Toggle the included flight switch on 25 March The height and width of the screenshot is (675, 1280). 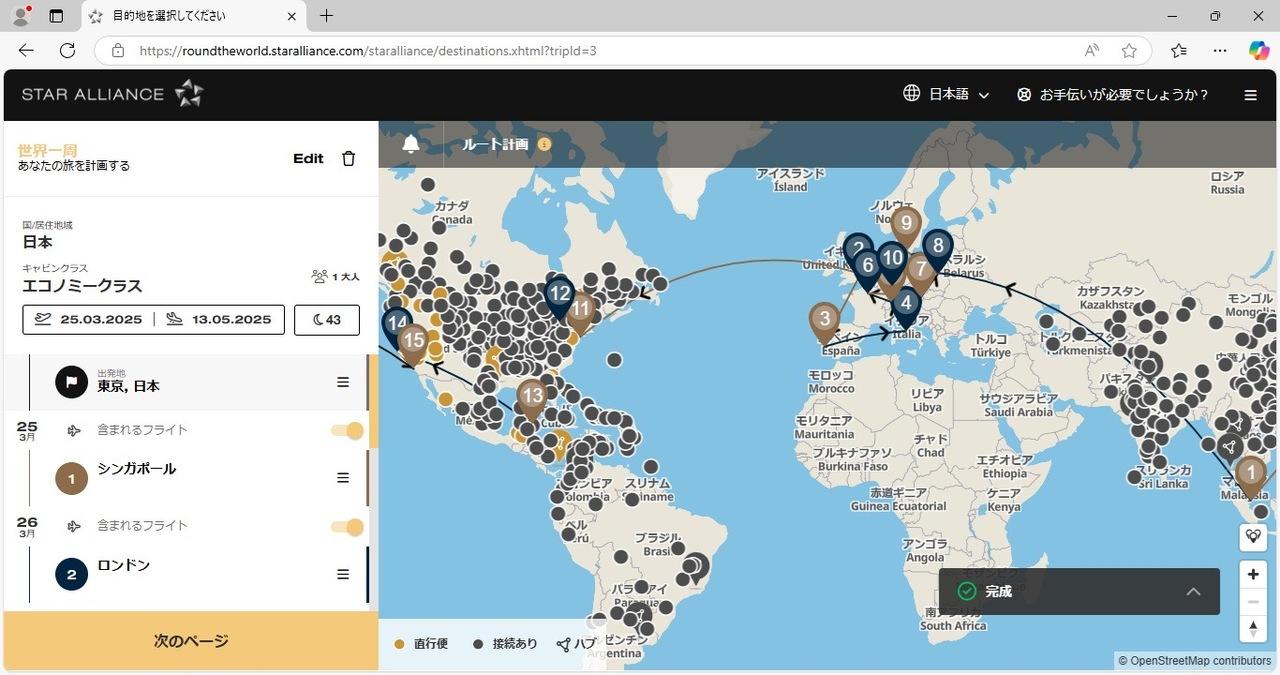click(x=347, y=430)
